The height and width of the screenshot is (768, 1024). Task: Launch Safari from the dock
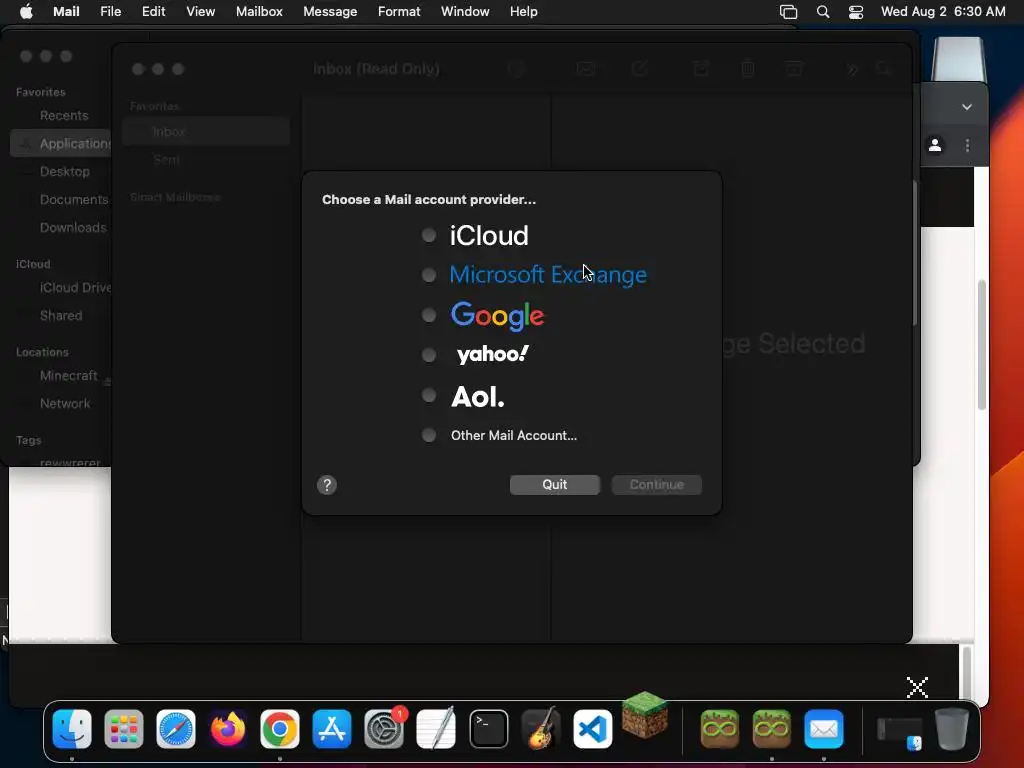(x=176, y=729)
